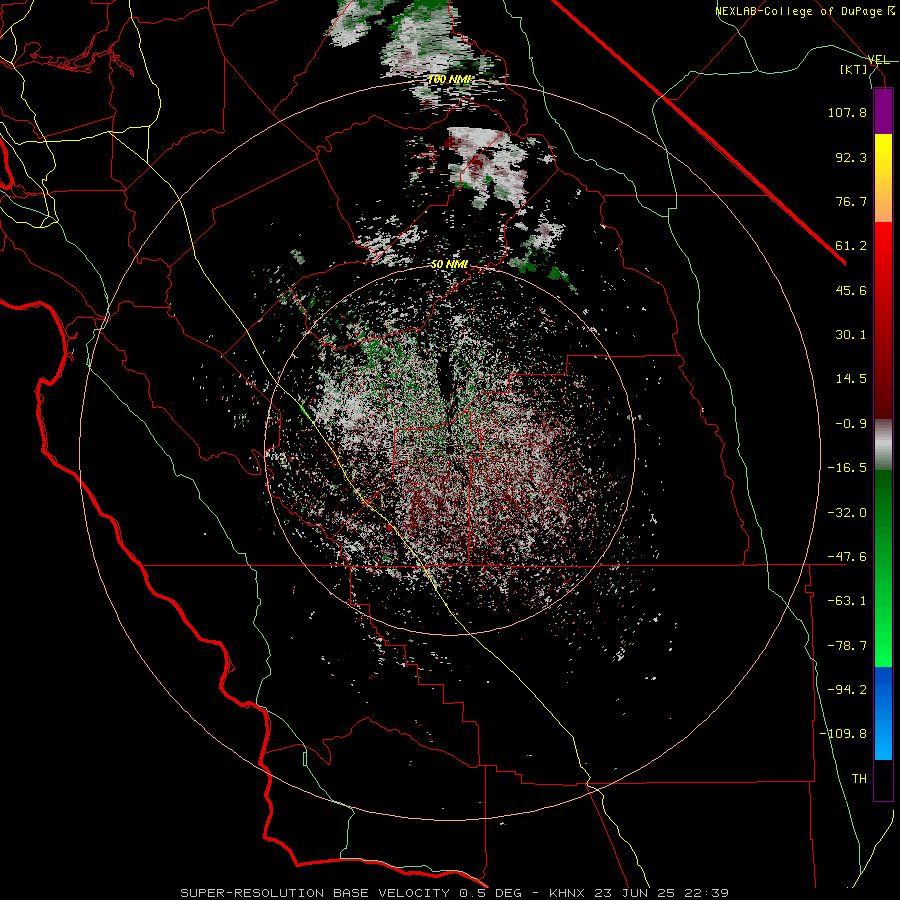The height and width of the screenshot is (900, 900).
Task: Click the -78.7 velocity scale value
Action: [847, 646]
